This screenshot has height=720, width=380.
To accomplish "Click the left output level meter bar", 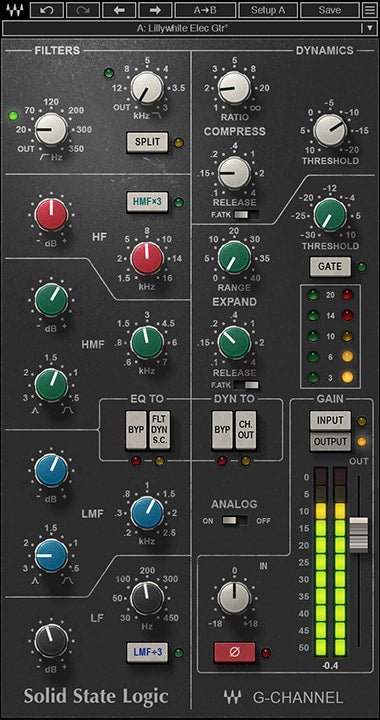I will coord(321,562).
